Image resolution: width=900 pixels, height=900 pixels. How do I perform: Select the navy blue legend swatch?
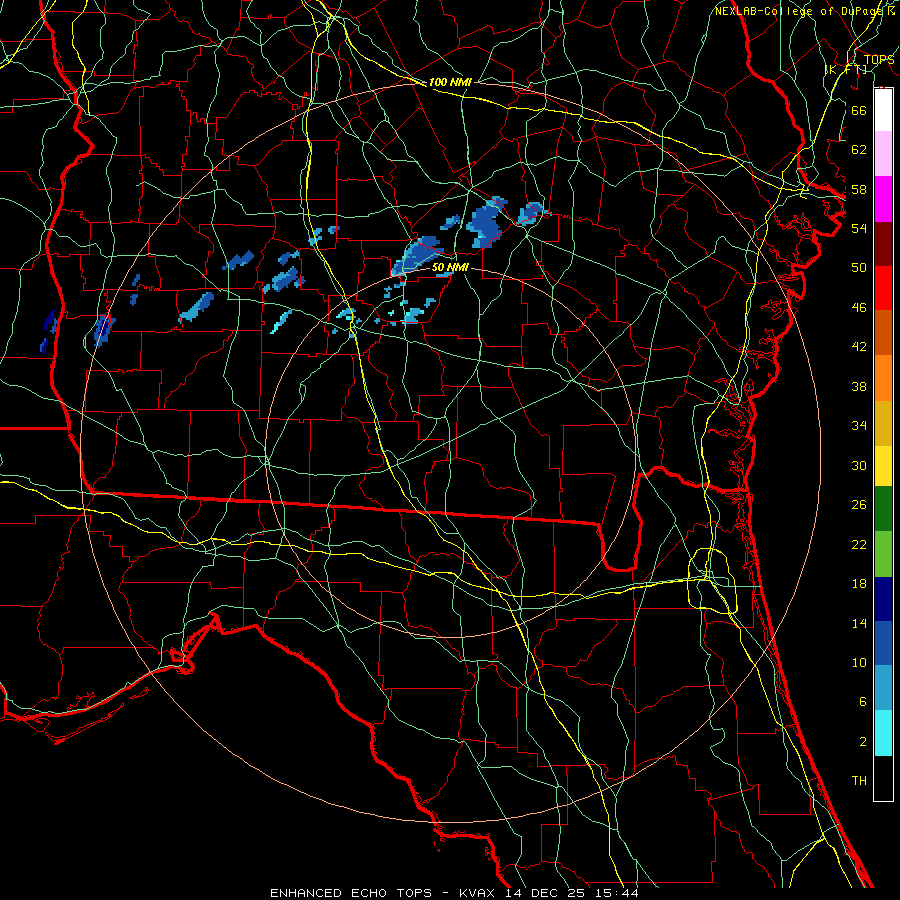883,599
